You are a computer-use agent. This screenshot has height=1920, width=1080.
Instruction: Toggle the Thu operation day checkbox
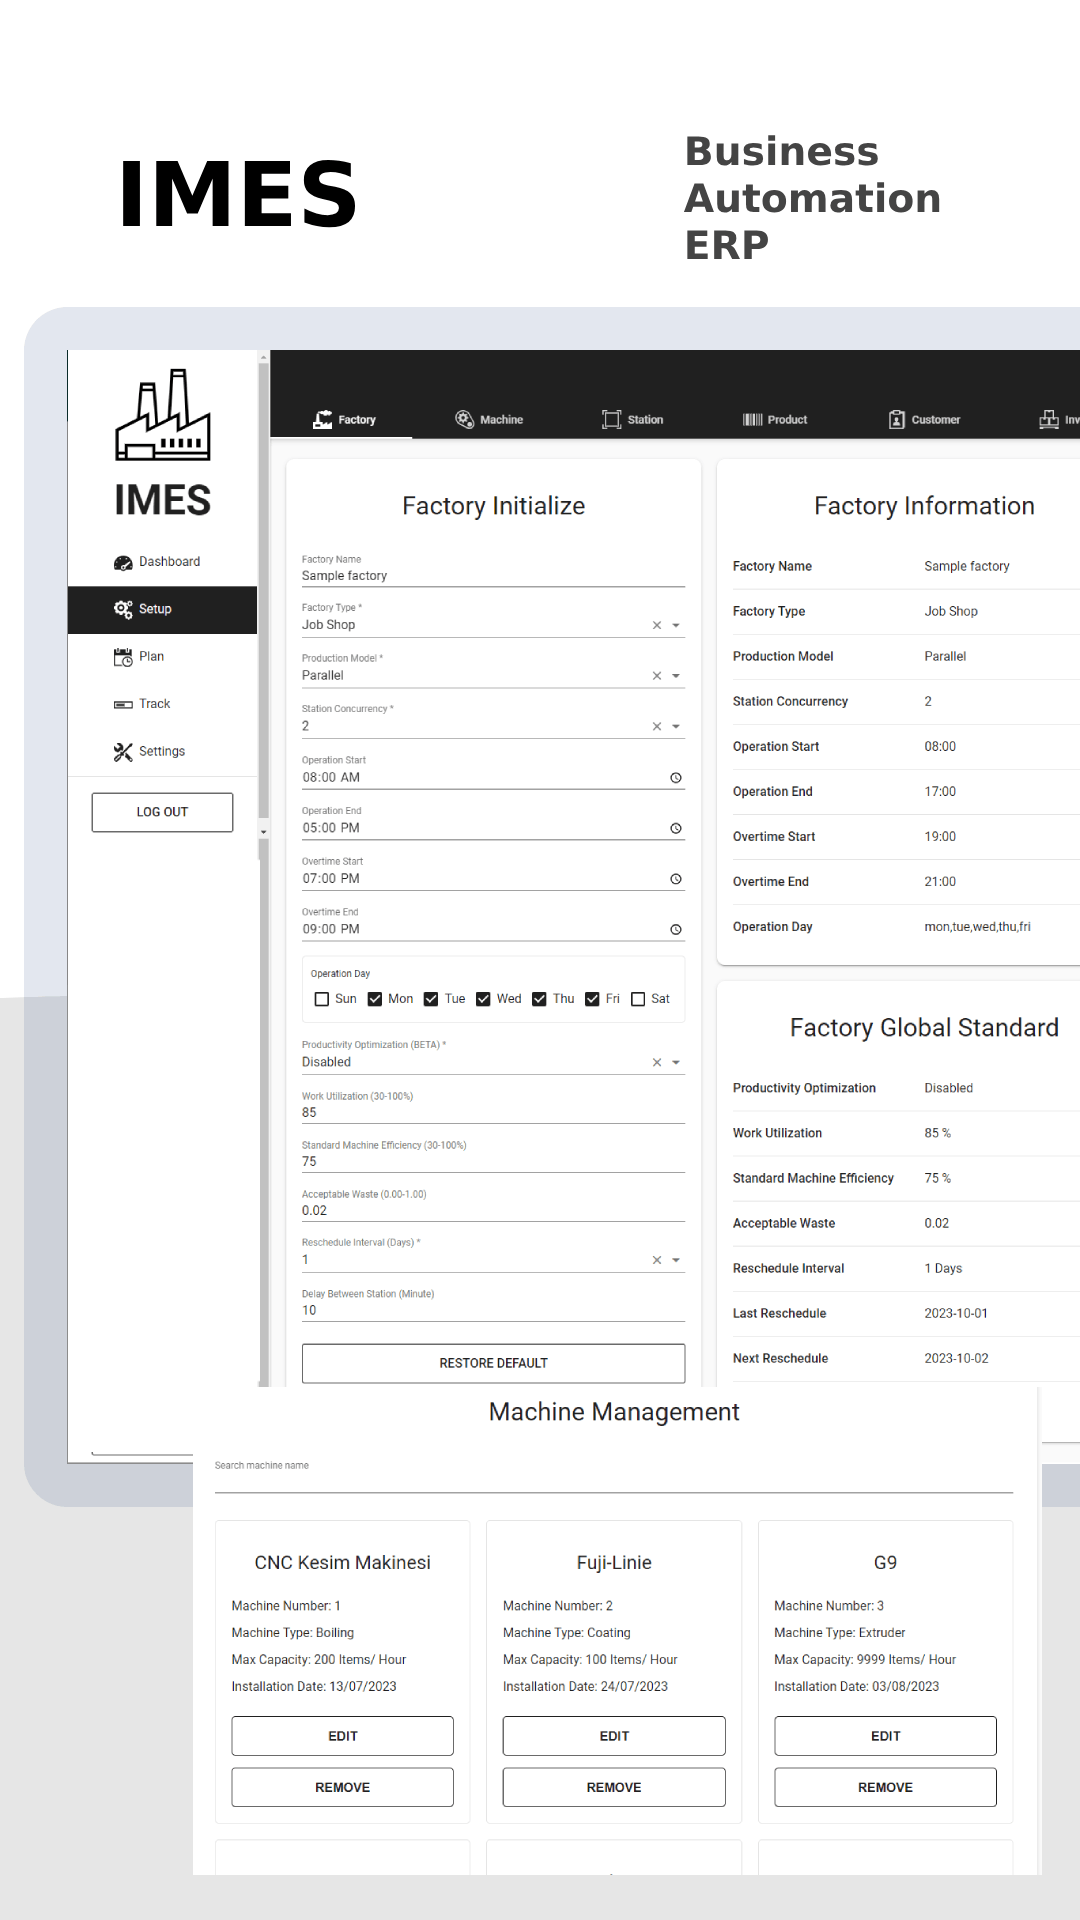(x=539, y=999)
